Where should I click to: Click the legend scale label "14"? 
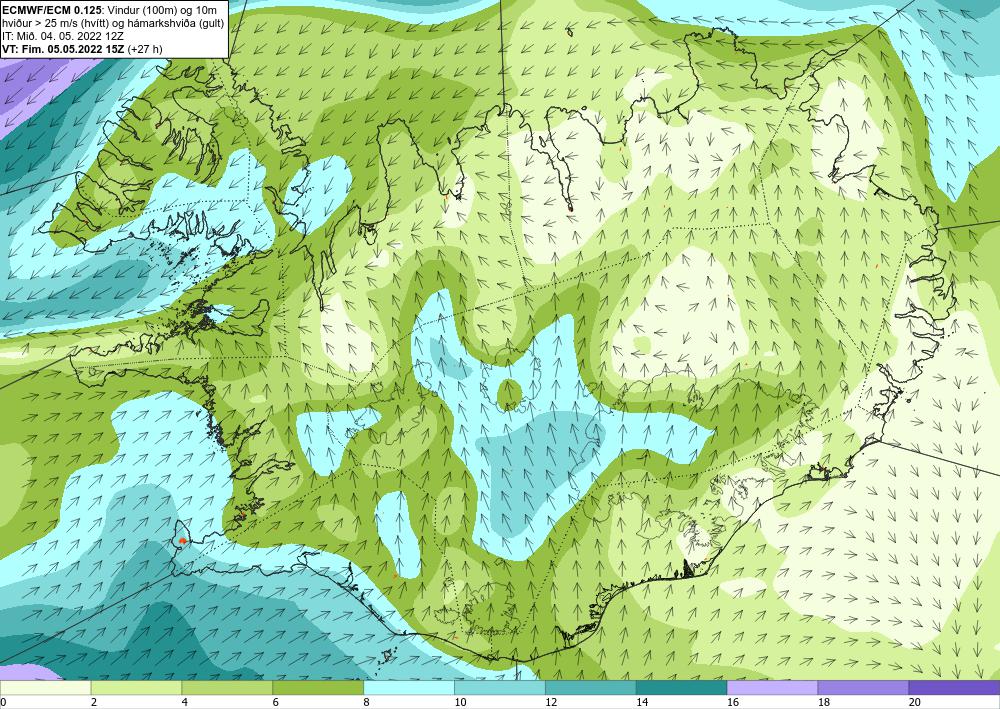[x=642, y=702]
